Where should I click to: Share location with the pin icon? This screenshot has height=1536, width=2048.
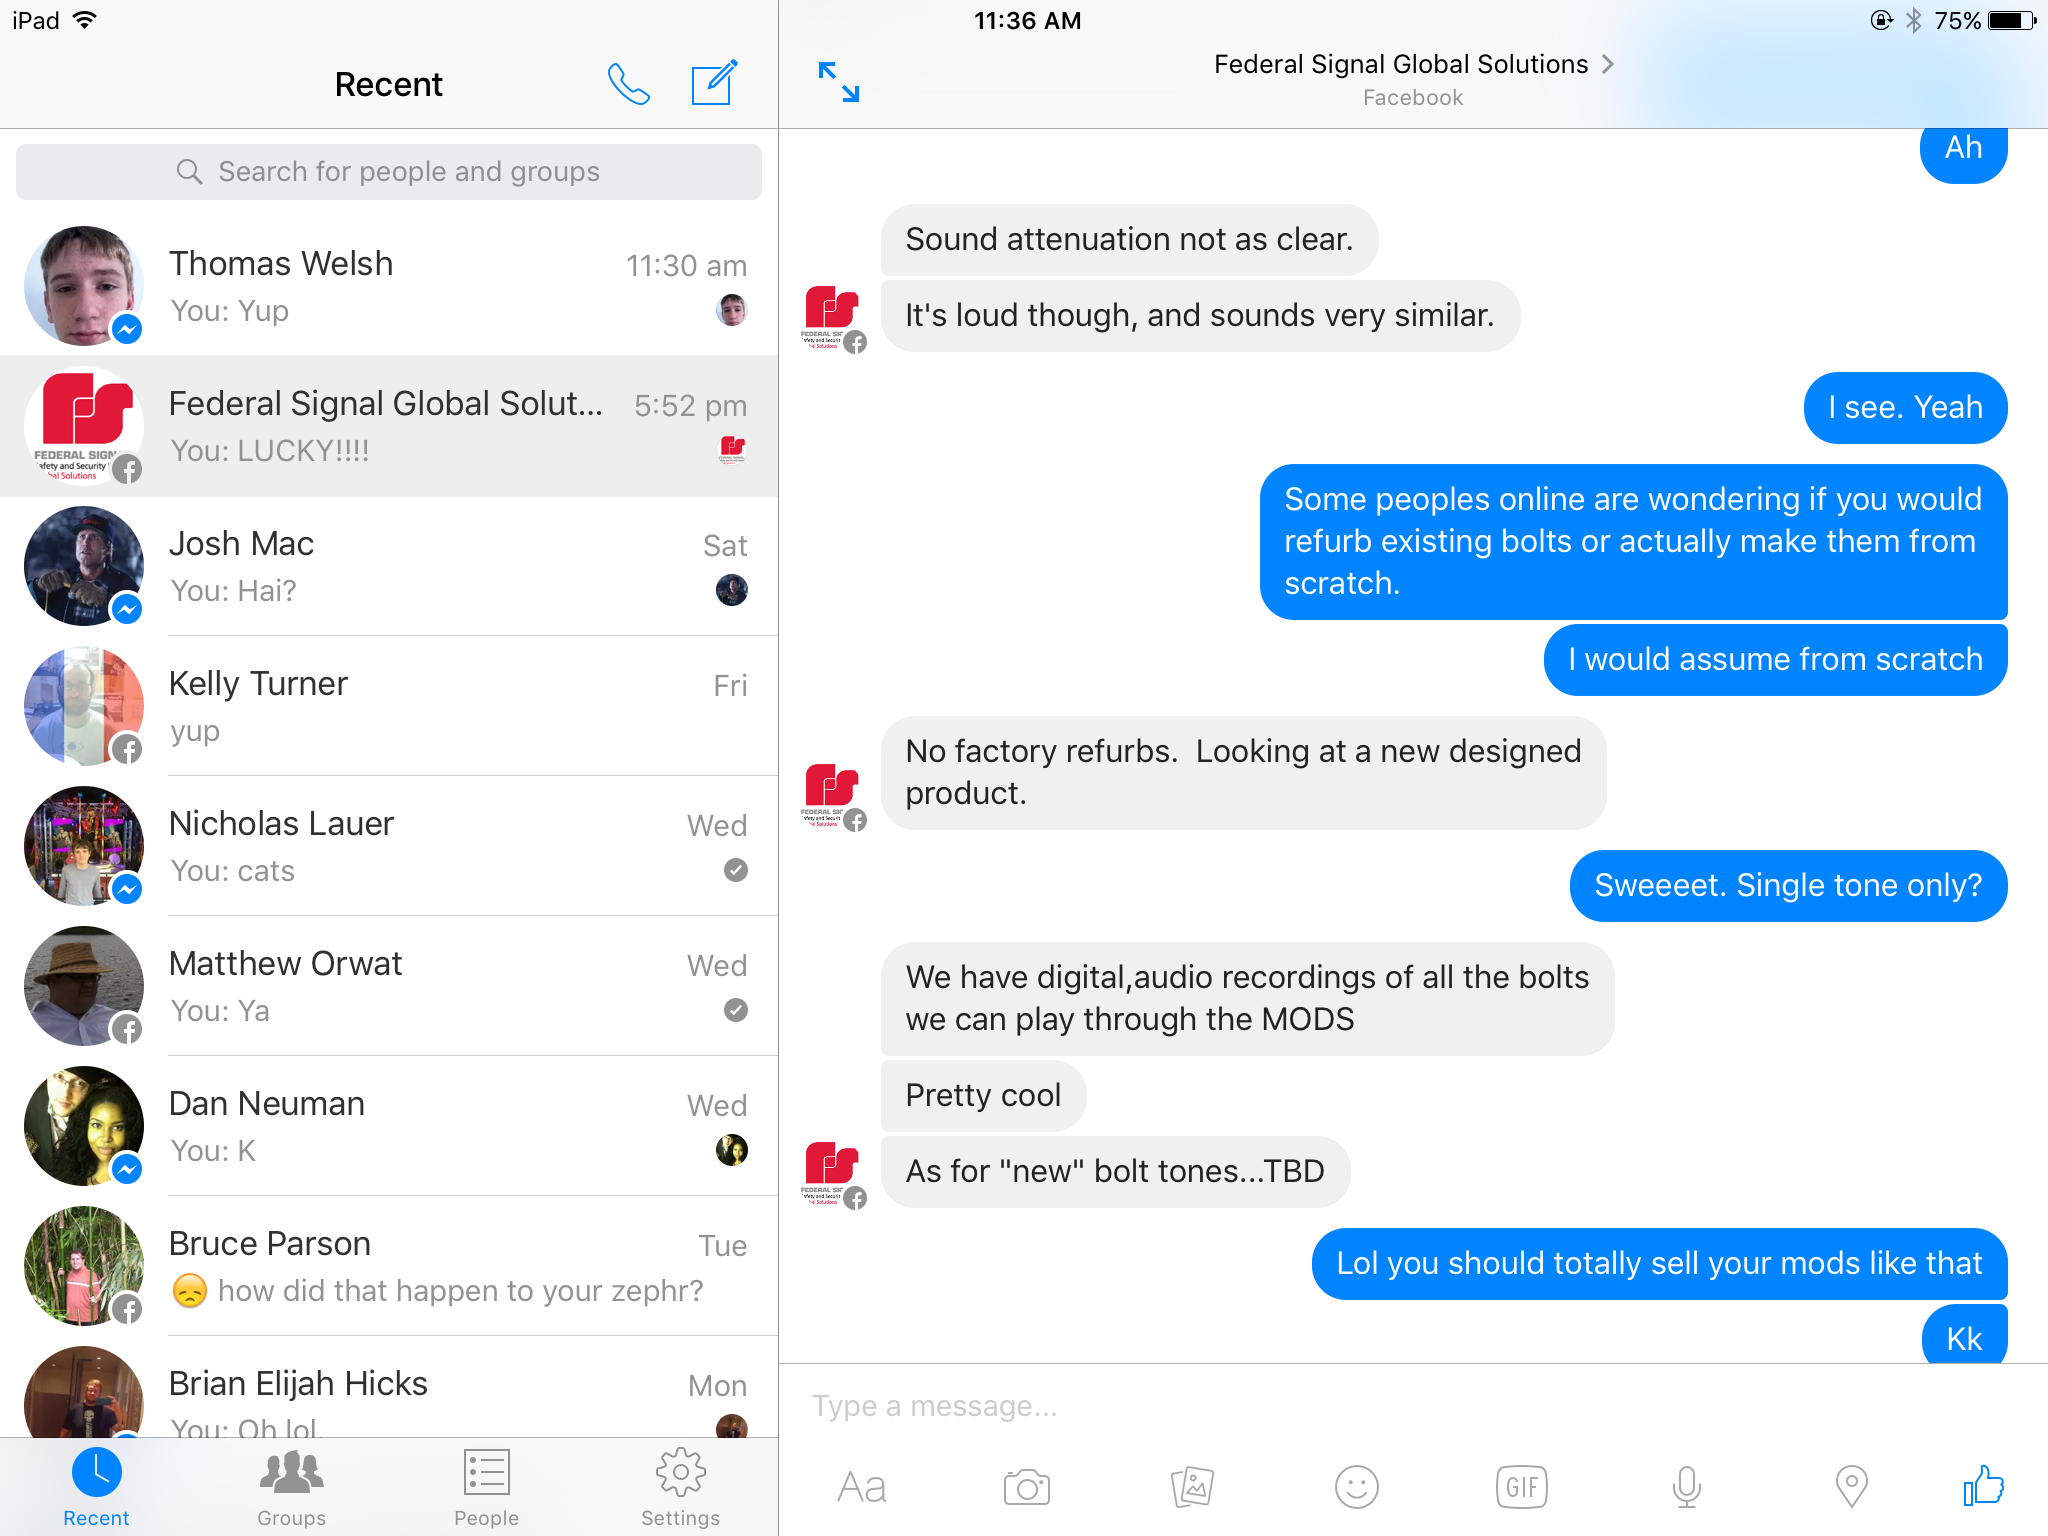pos(1851,1487)
